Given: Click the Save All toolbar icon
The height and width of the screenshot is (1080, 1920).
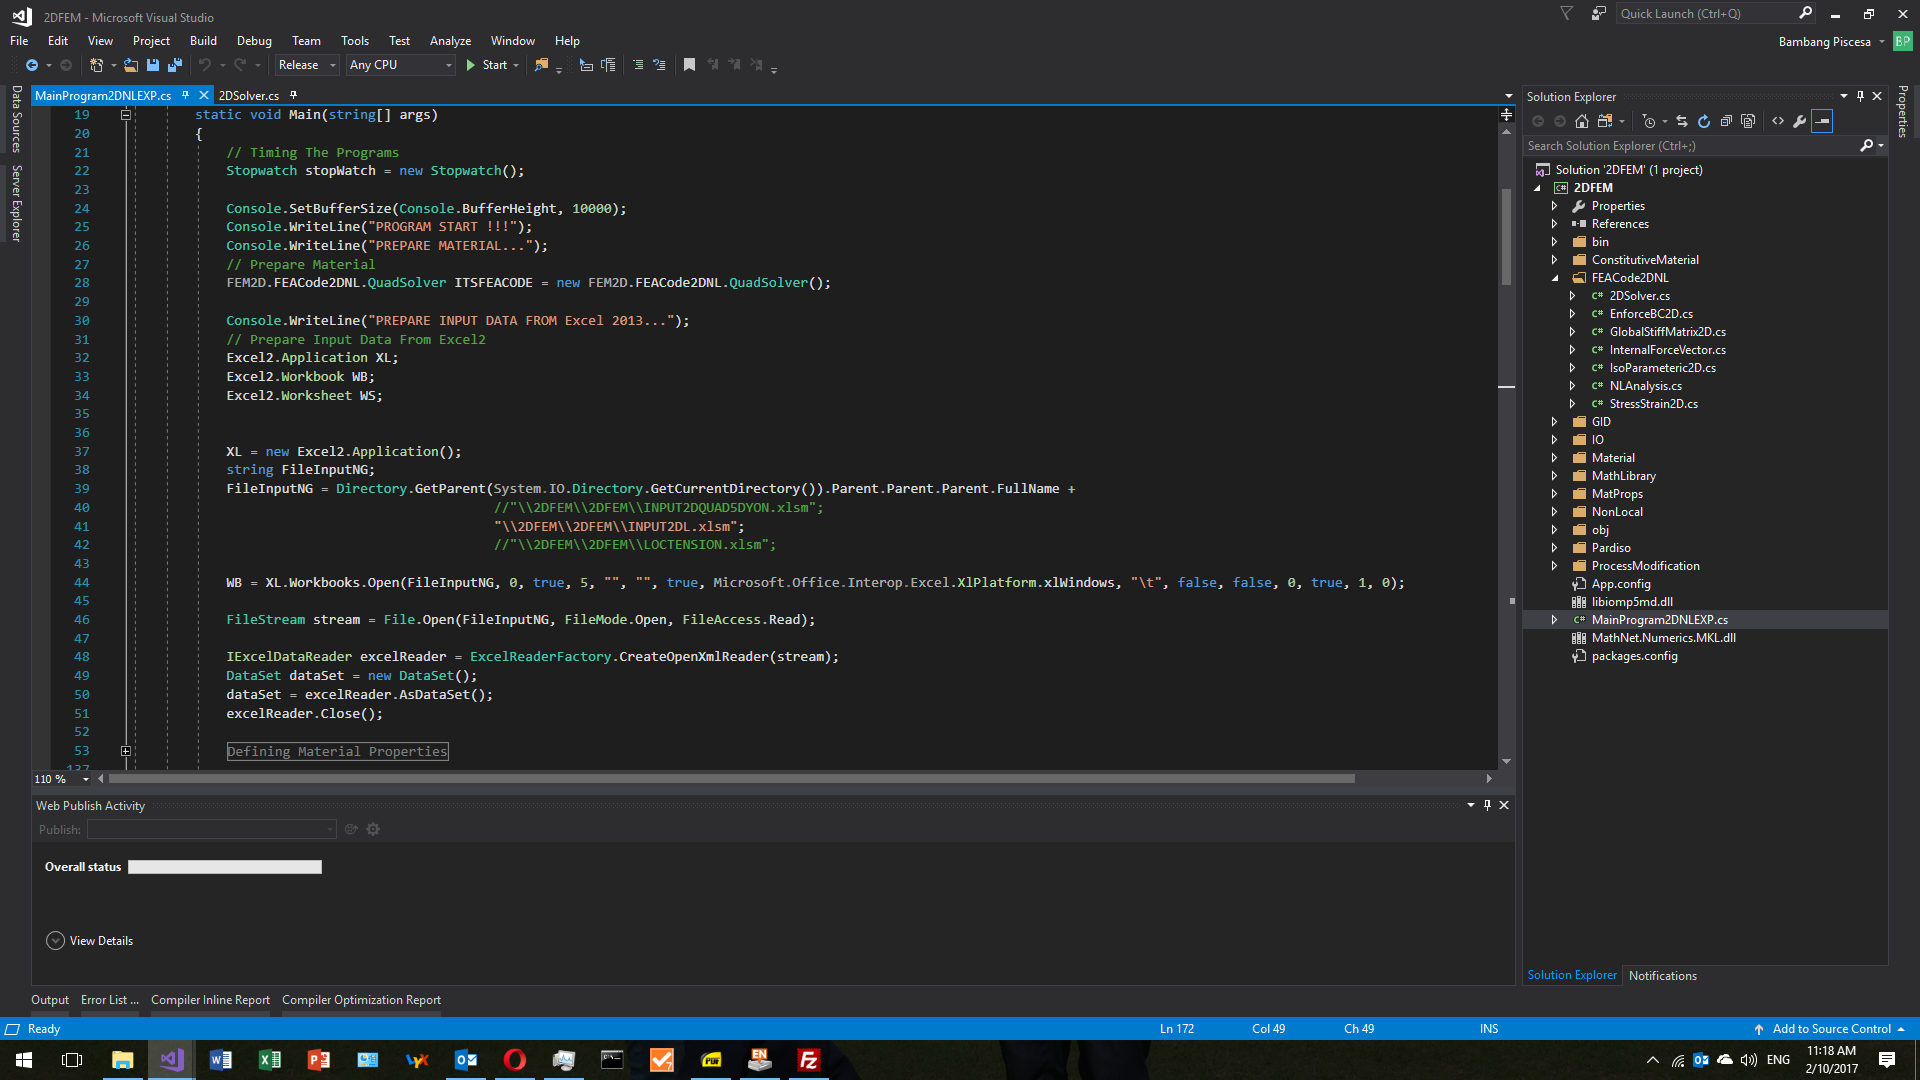Looking at the screenshot, I should [175, 65].
